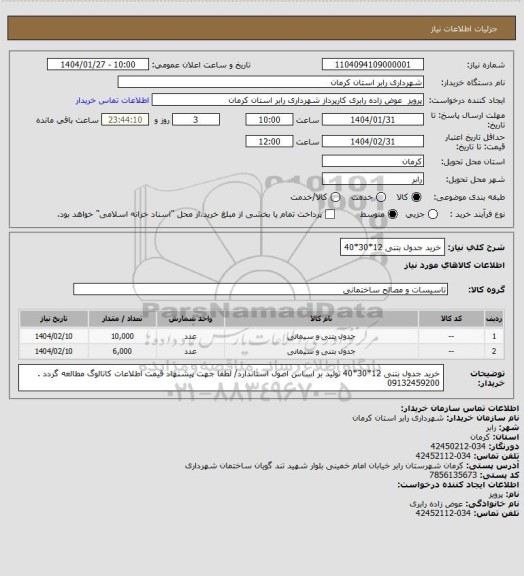The width and height of the screenshot is (524, 576).
Task: Click the quantity cell 10,000
Action: pos(122,336)
